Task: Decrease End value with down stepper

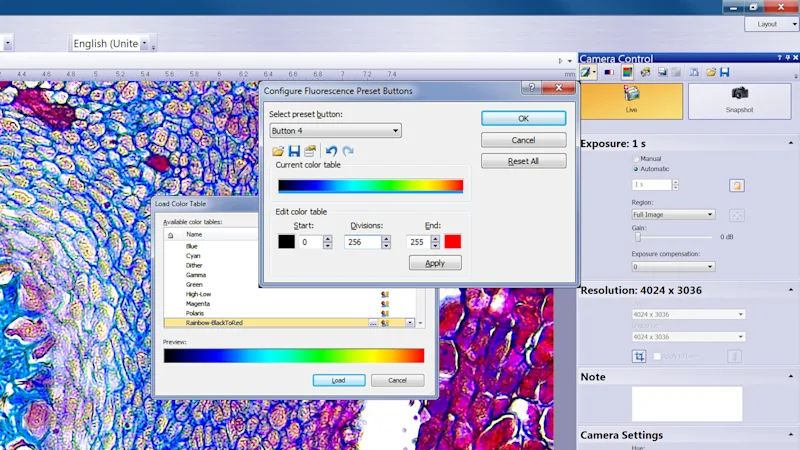Action: pos(435,245)
